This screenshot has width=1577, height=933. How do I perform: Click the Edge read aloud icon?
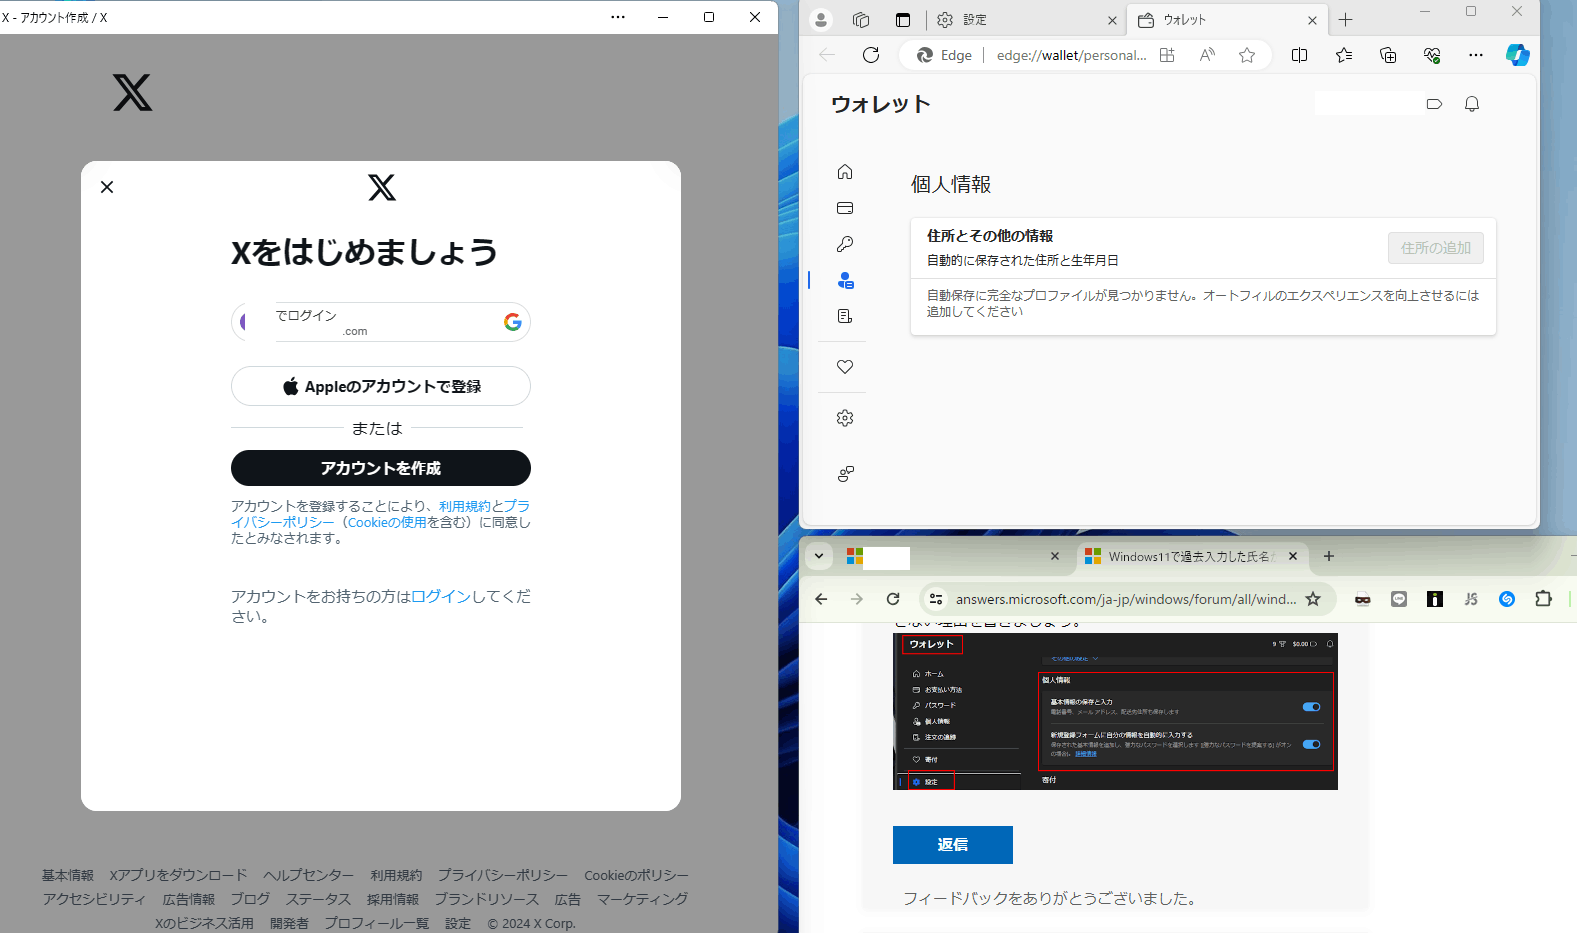point(1207,55)
